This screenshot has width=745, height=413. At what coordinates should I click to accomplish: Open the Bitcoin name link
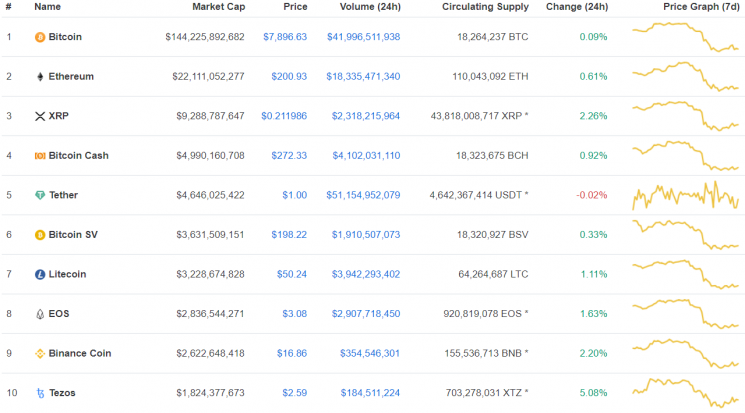point(65,37)
